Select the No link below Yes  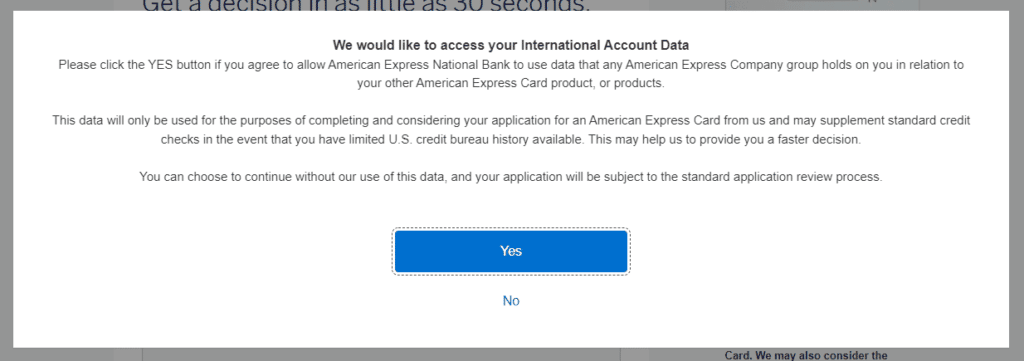tap(511, 301)
